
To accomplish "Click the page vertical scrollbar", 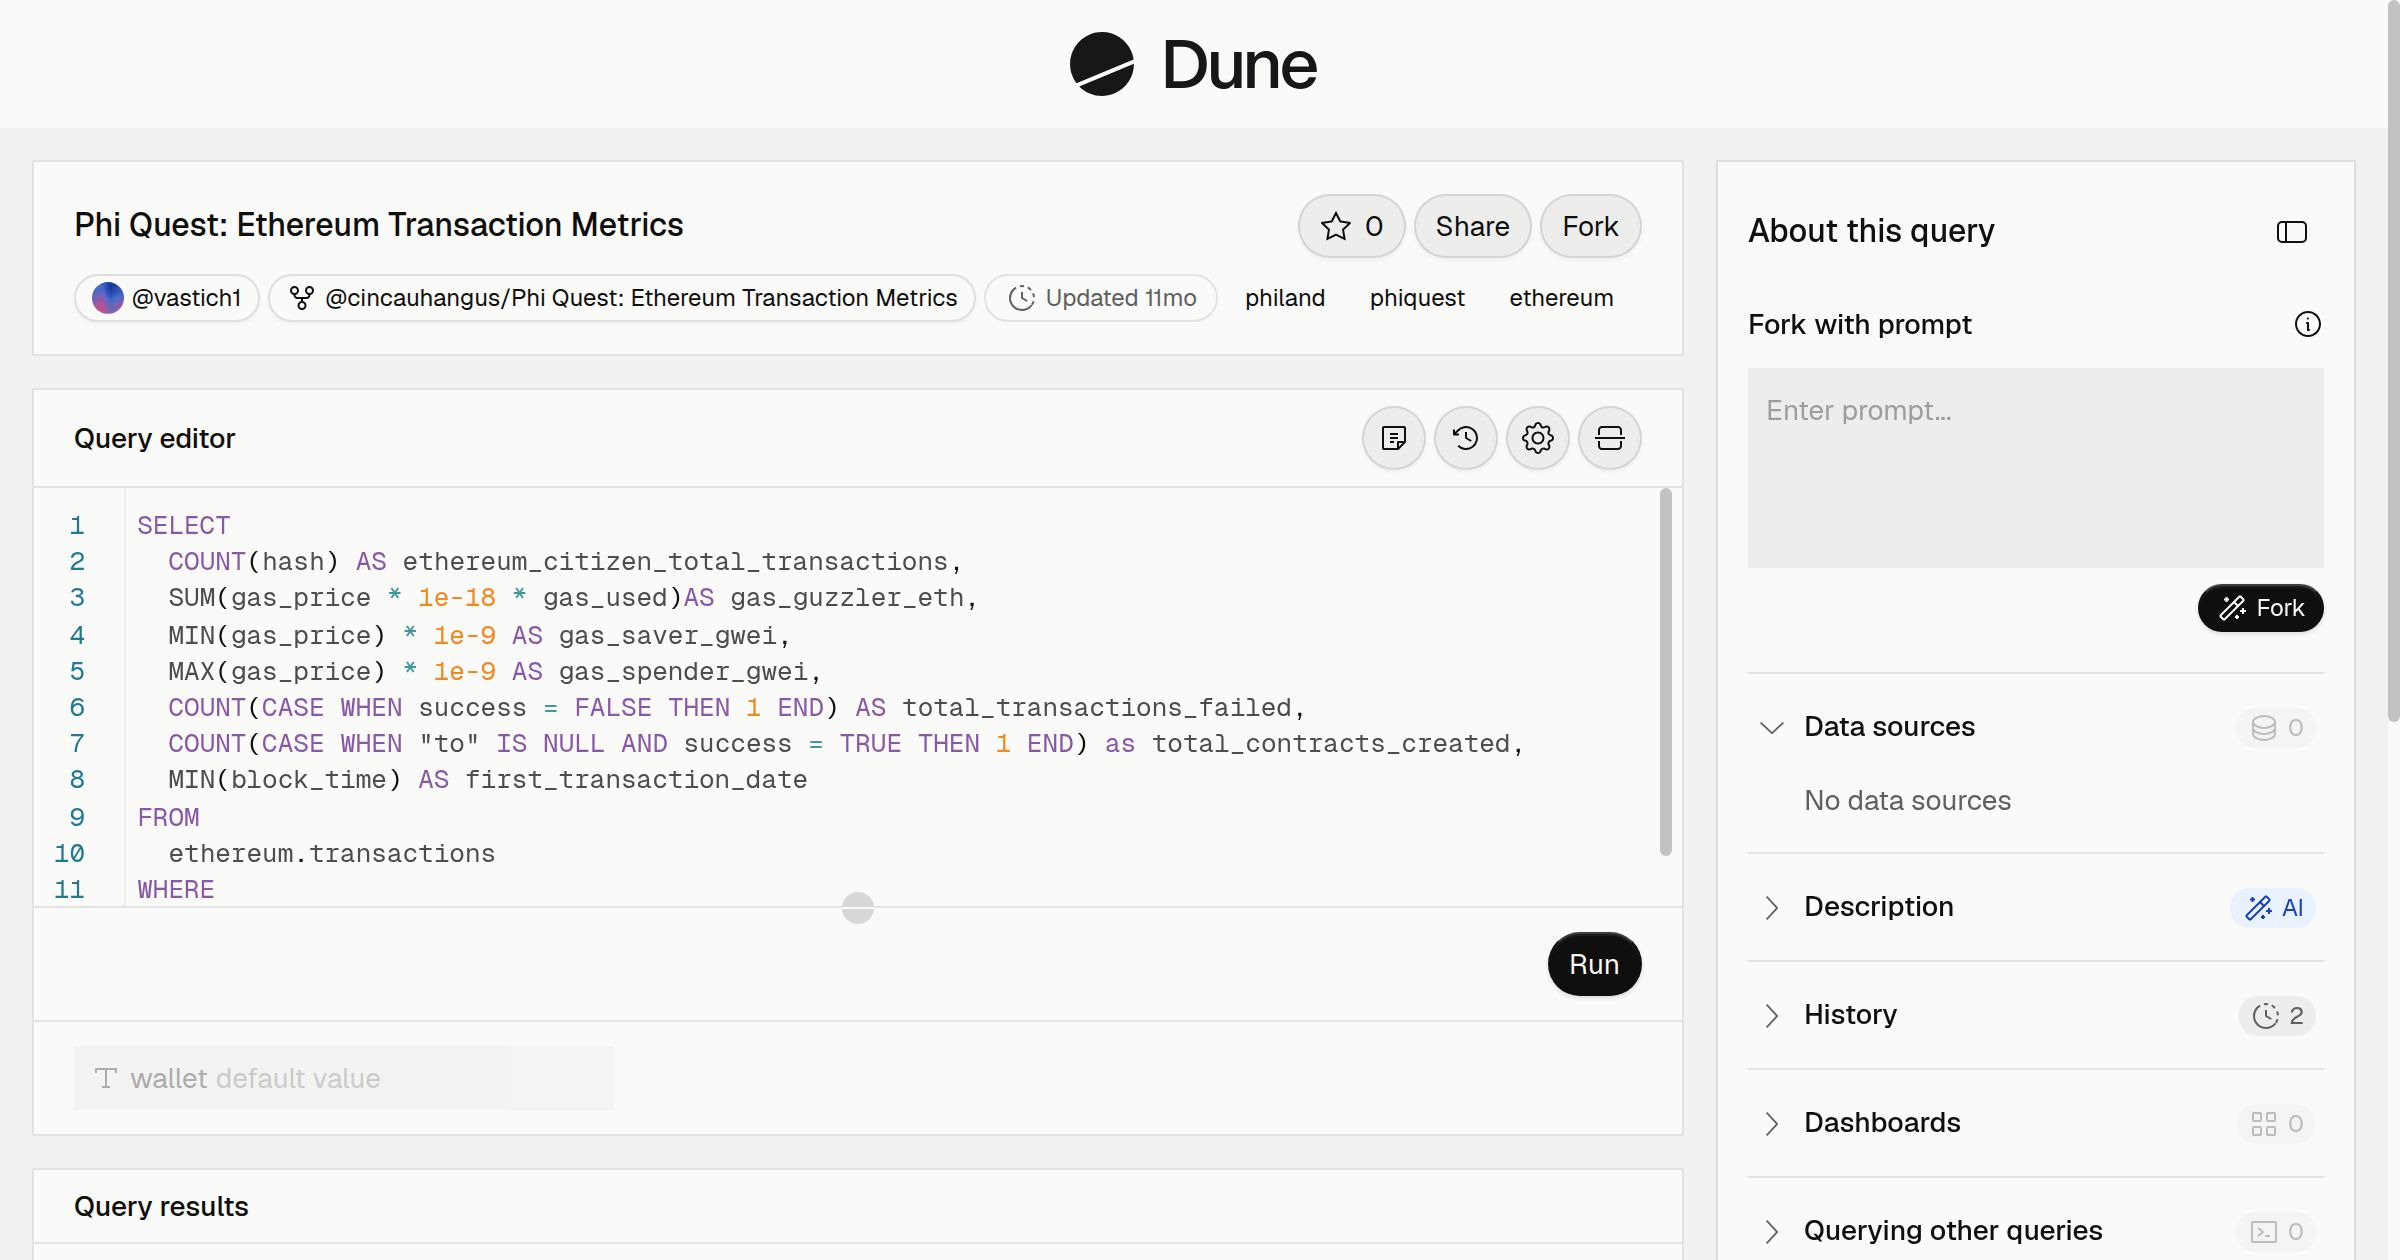I will point(2393,360).
